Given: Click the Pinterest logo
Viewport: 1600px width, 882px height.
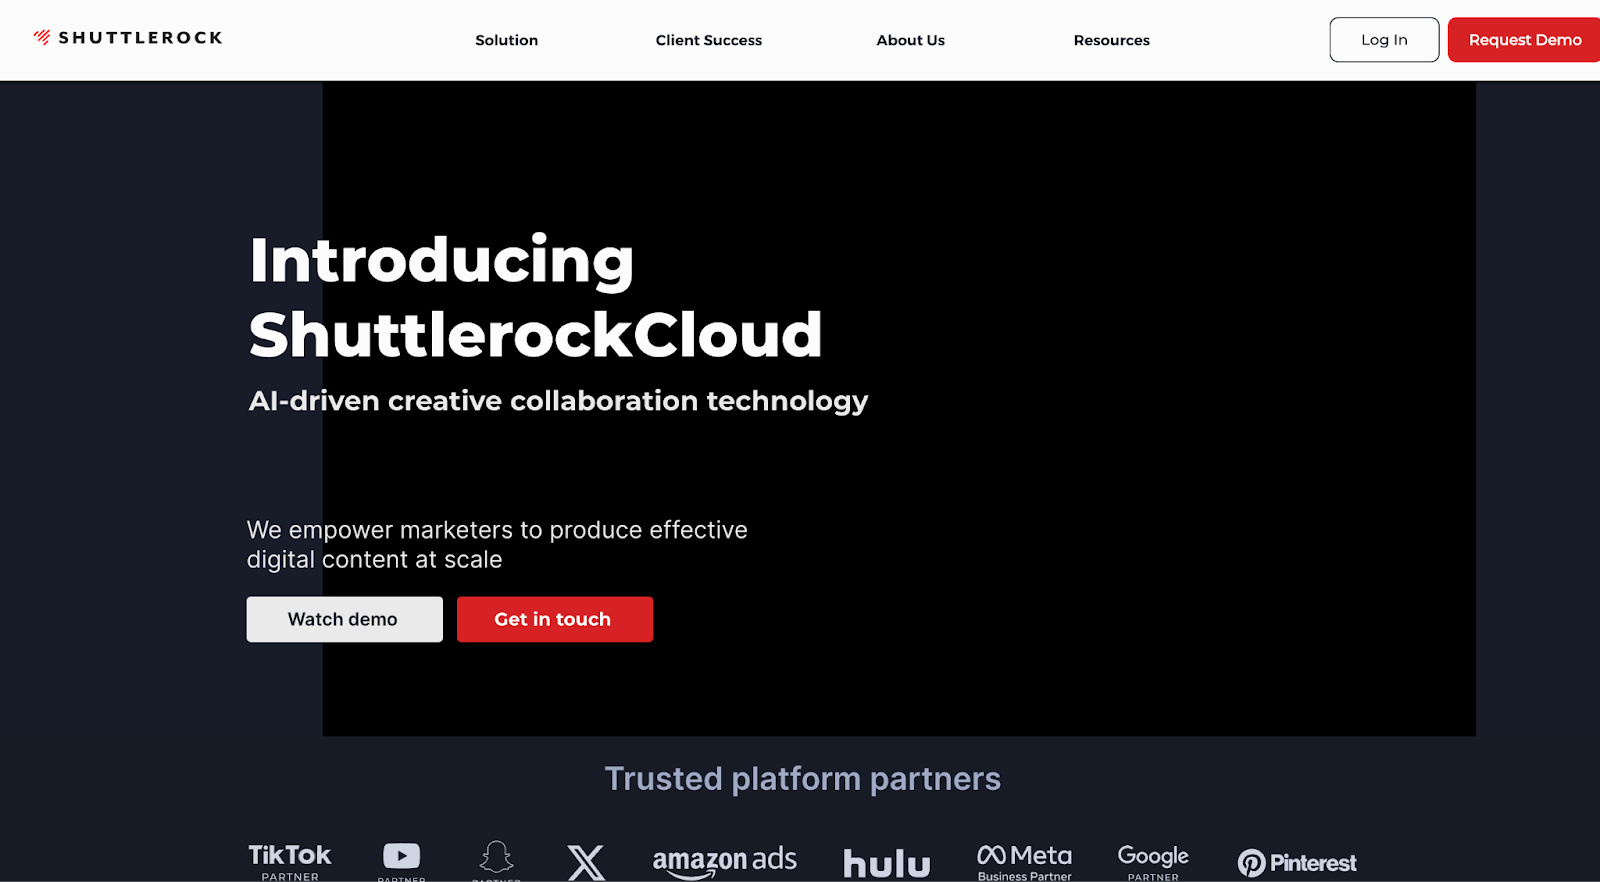Looking at the screenshot, I should point(1297,863).
